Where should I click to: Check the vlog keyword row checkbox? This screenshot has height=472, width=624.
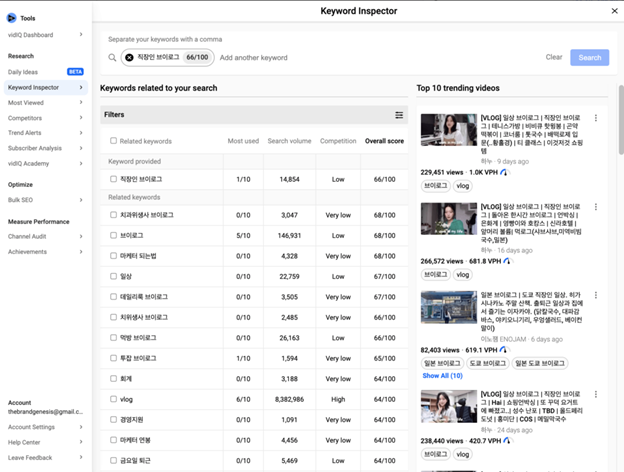[113, 399]
